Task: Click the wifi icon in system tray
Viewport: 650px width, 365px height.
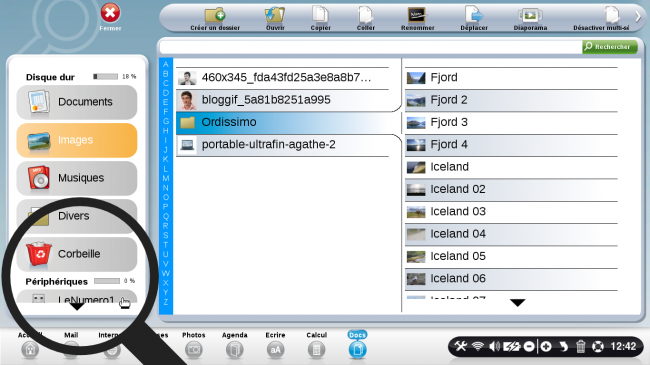Action: pyautogui.click(x=478, y=346)
